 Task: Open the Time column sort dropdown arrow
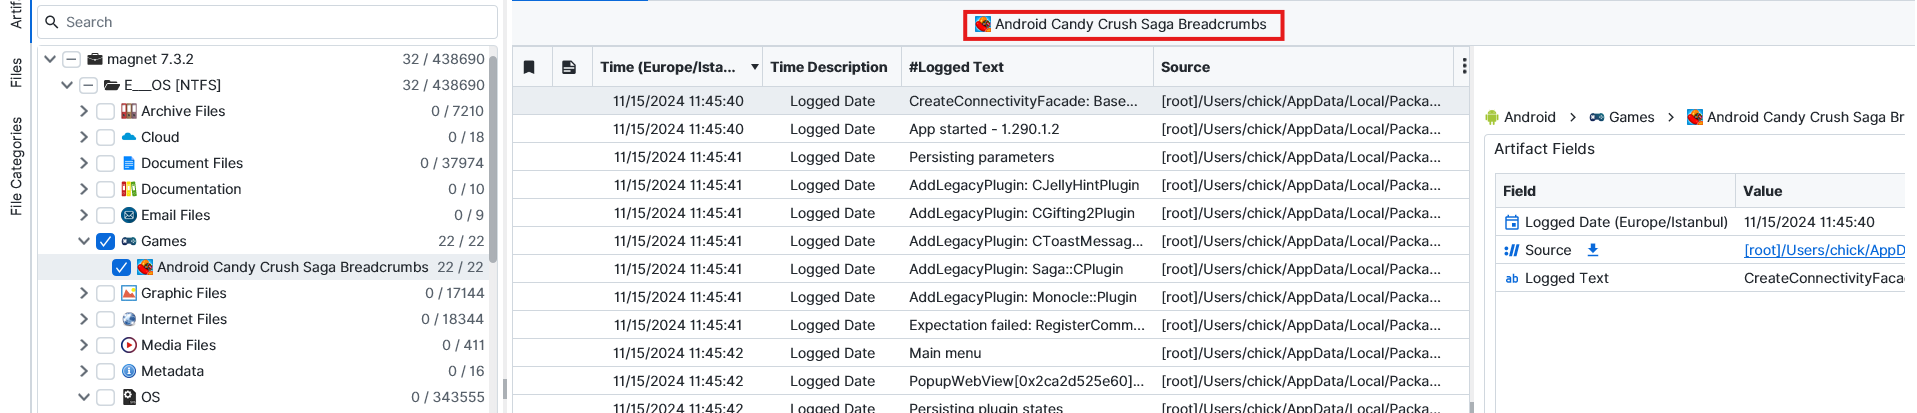pos(754,67)
